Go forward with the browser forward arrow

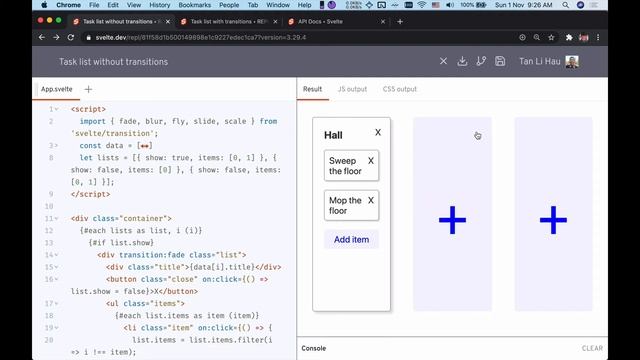[x=56, y=37]
